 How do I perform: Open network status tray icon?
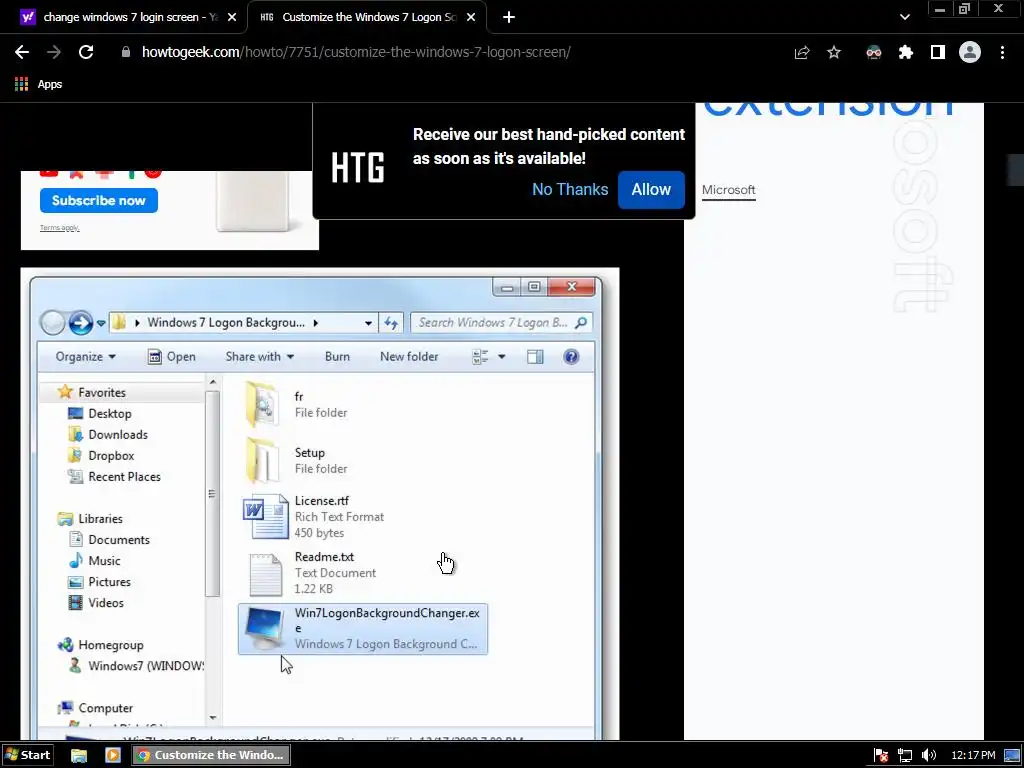pos(904,756)
